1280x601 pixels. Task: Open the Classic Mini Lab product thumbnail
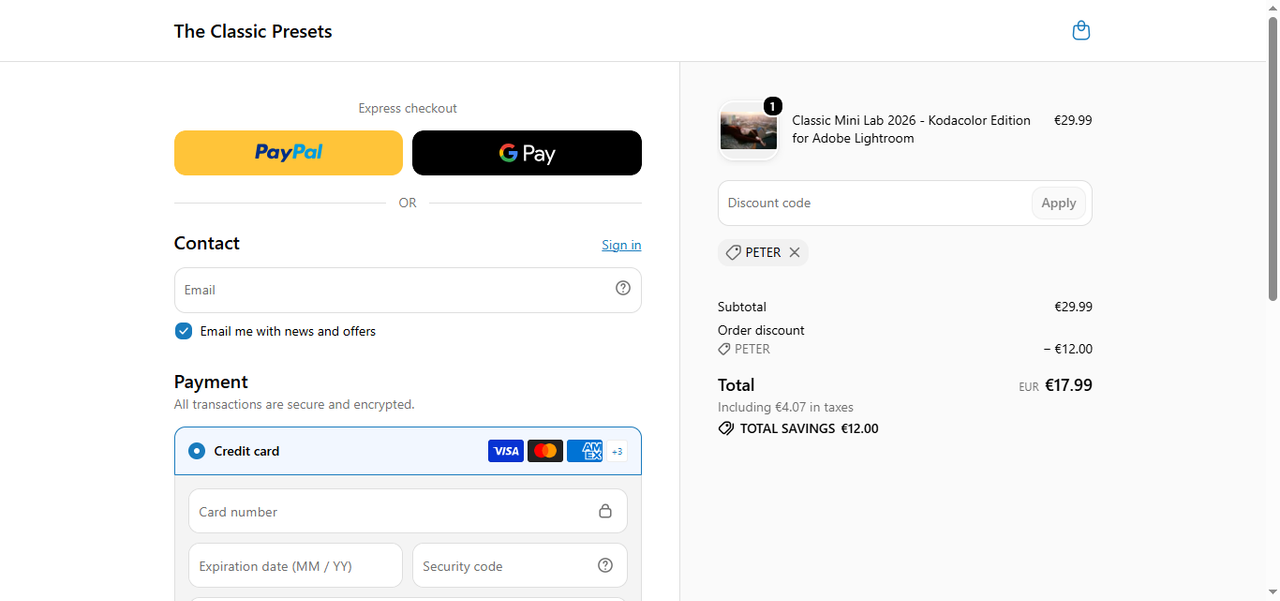tap(748, 130)
